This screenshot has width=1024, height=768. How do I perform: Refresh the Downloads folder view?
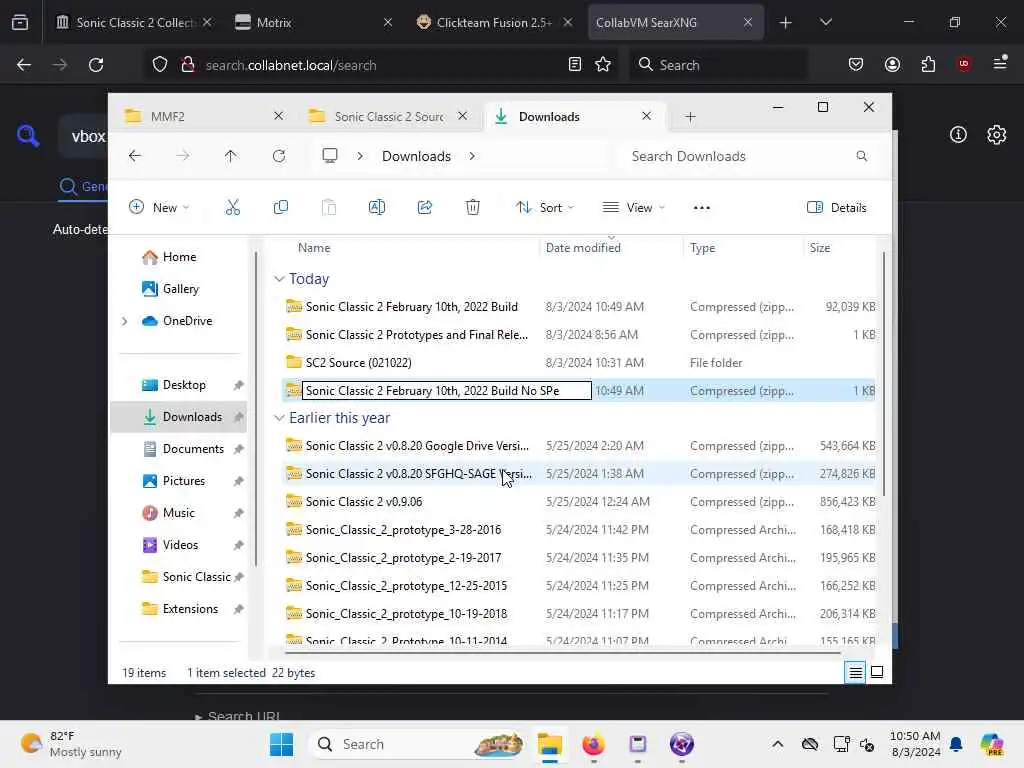[x=279, y=156]
